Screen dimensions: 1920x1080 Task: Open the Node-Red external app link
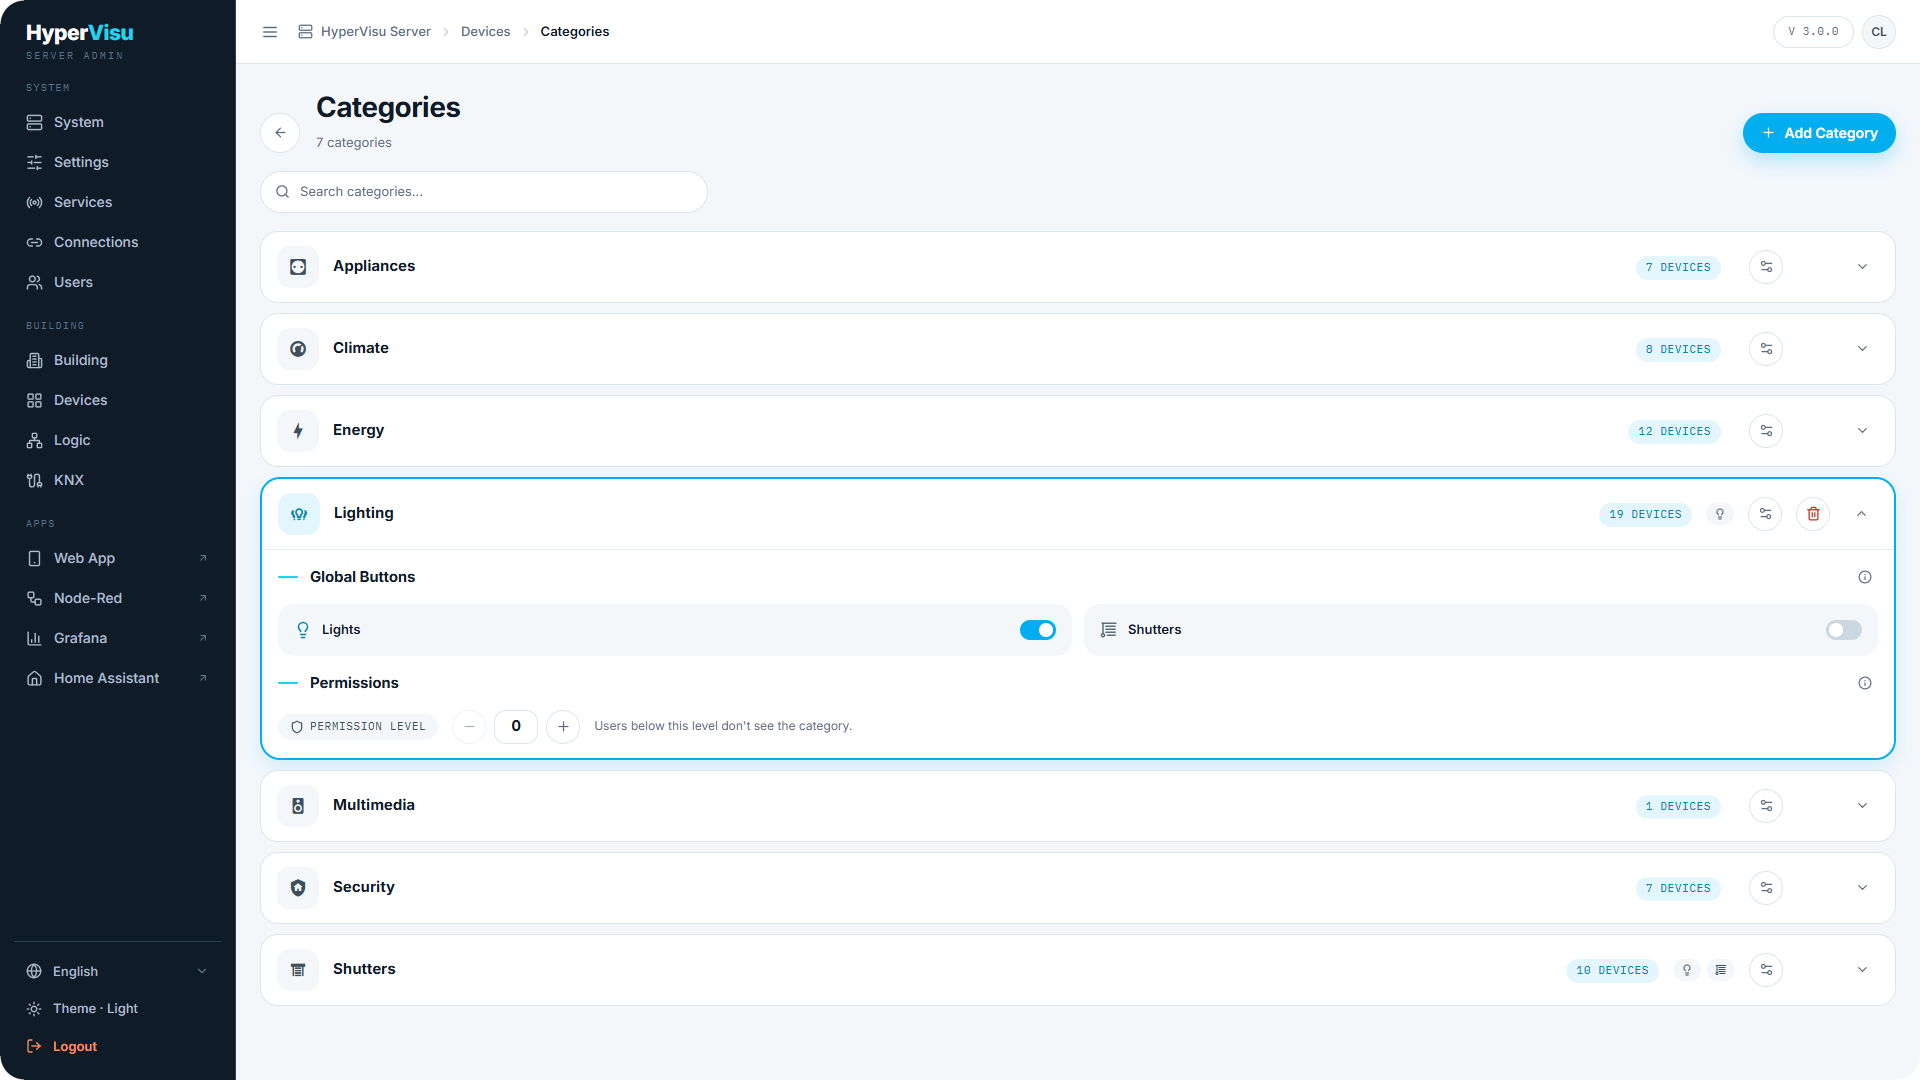[118, 598]
